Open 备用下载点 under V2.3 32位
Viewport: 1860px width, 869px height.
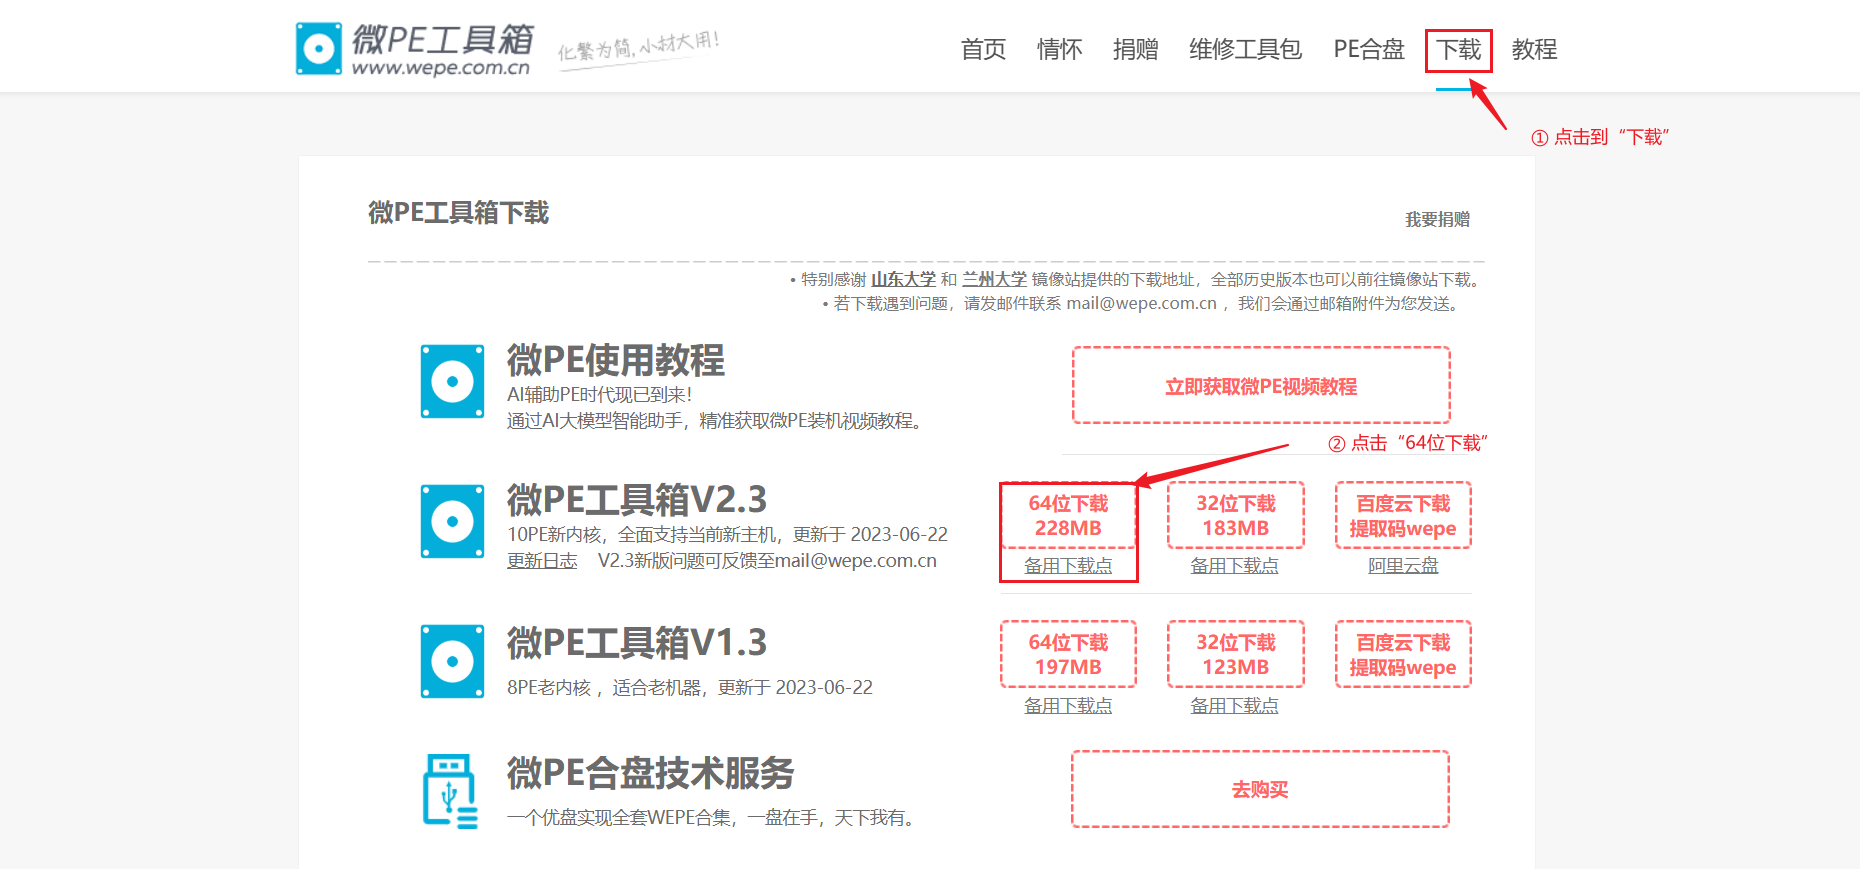1235,566
